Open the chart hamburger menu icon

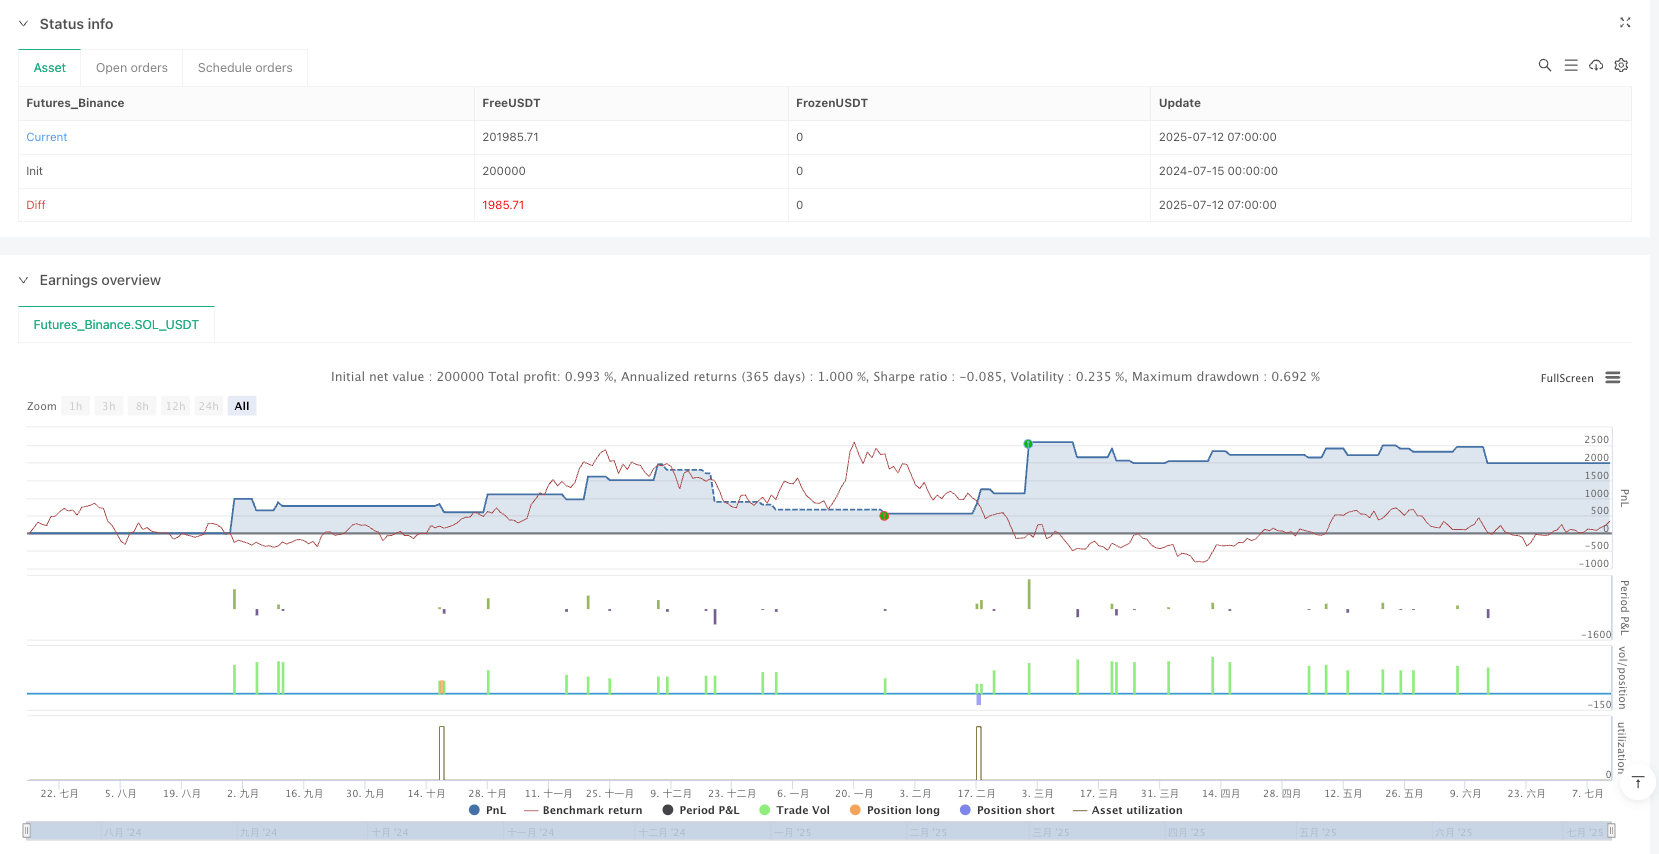coord(1612,378)
